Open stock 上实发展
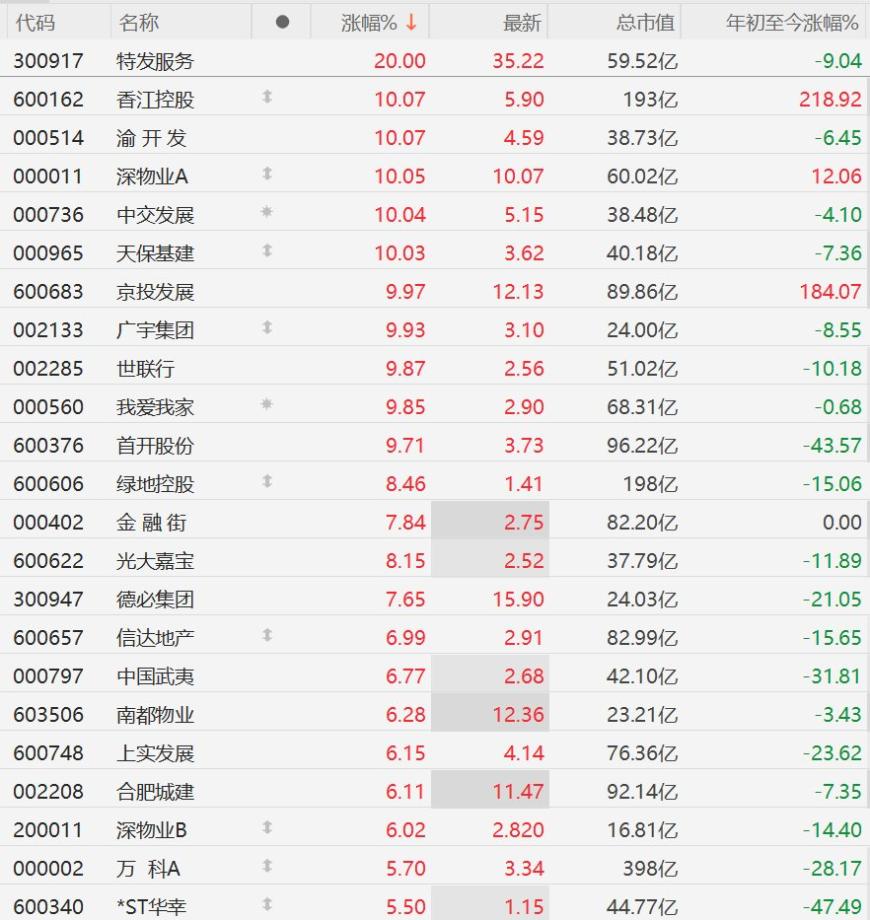Screen dimensions: 870x920 tap(155, 753)
